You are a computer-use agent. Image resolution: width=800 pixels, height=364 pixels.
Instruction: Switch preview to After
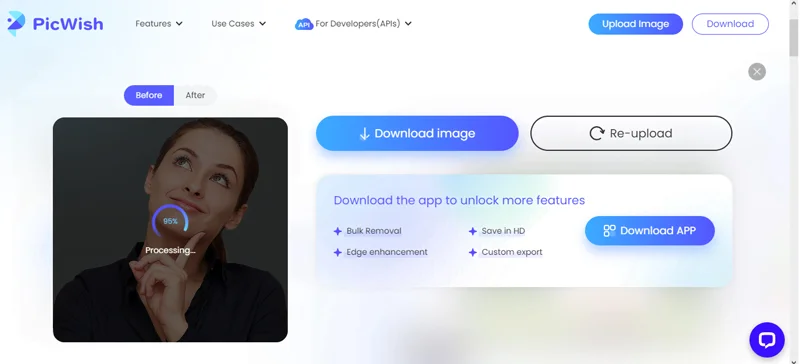[x=195, y=95]
